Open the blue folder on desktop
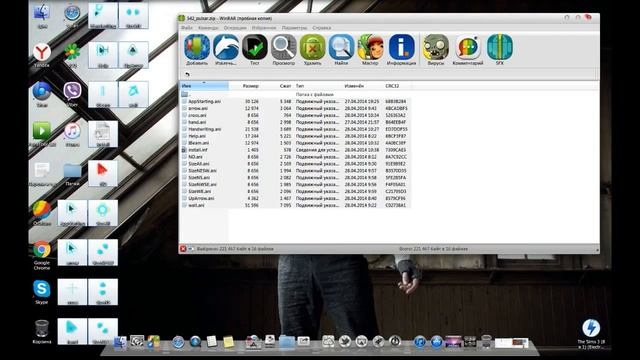The image size is (640, 360). point(72,174)
